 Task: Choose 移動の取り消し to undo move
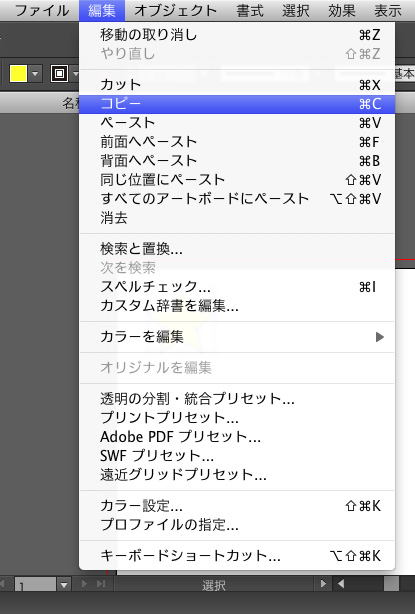237,35
